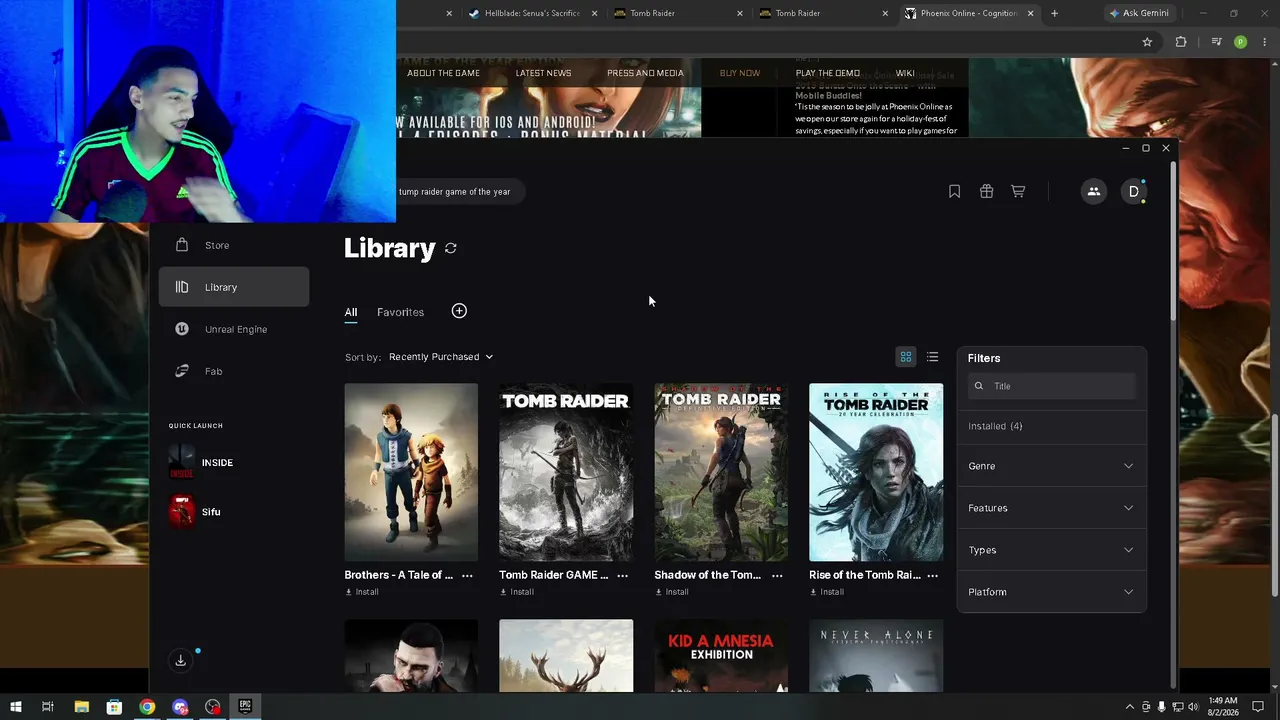Open the Friends icon in the launcher
The height and width of the screenshot is (720, 1280).
pyautogui.click(x=1094, y=191)
